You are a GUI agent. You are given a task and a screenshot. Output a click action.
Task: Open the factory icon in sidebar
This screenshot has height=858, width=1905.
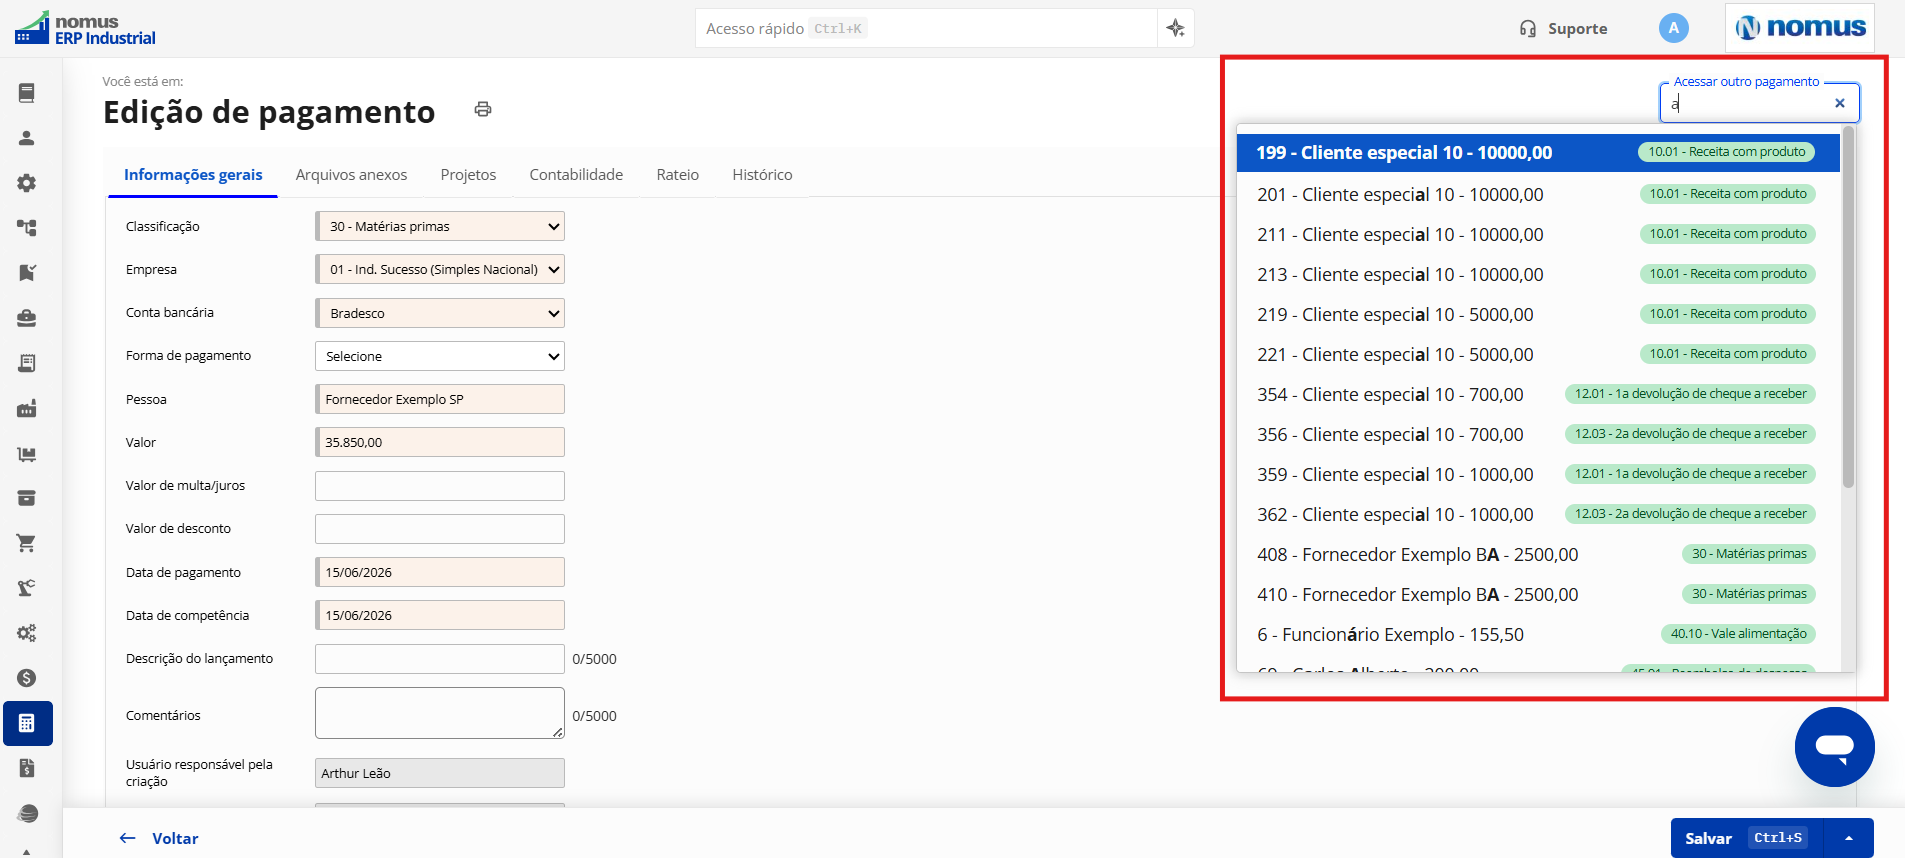click(x=27, y=408)
